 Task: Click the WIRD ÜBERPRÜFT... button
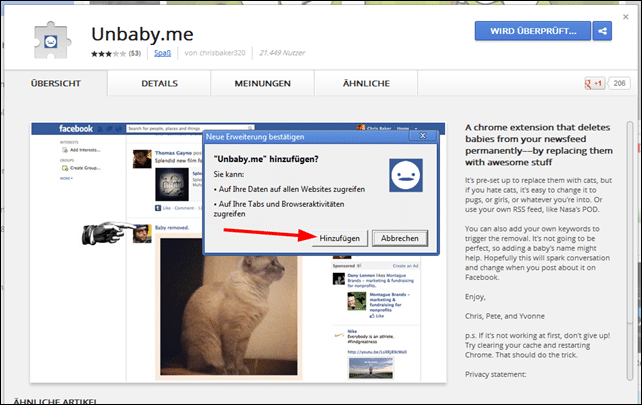[533, 31]
